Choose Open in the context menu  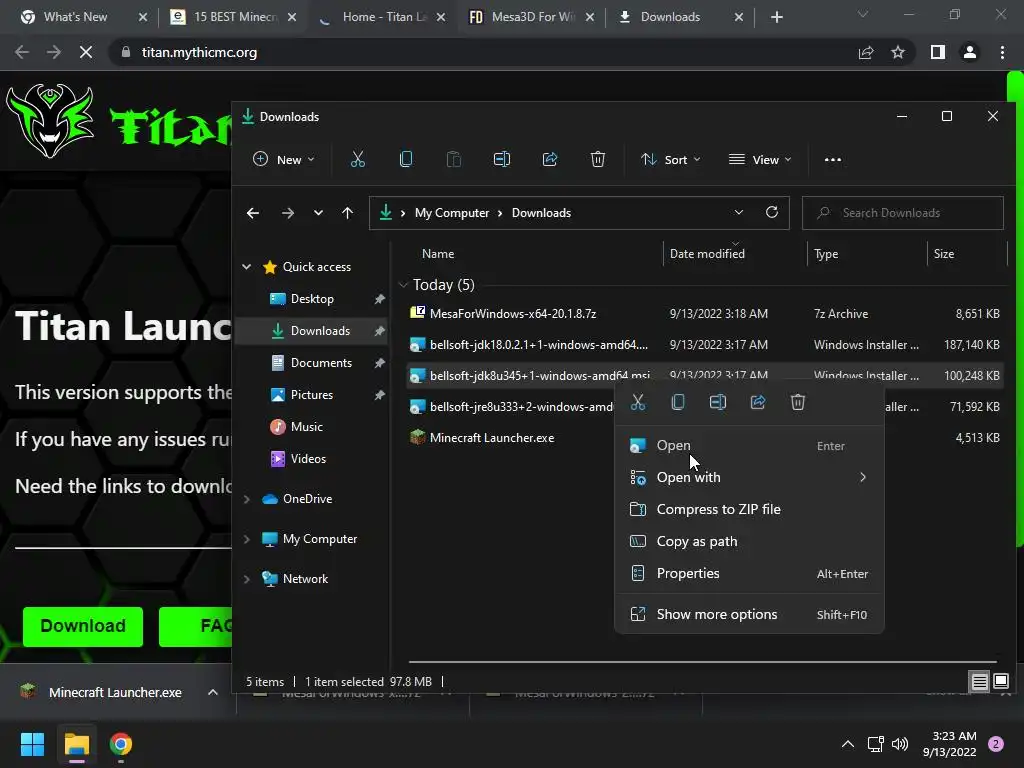coord(749,445)
